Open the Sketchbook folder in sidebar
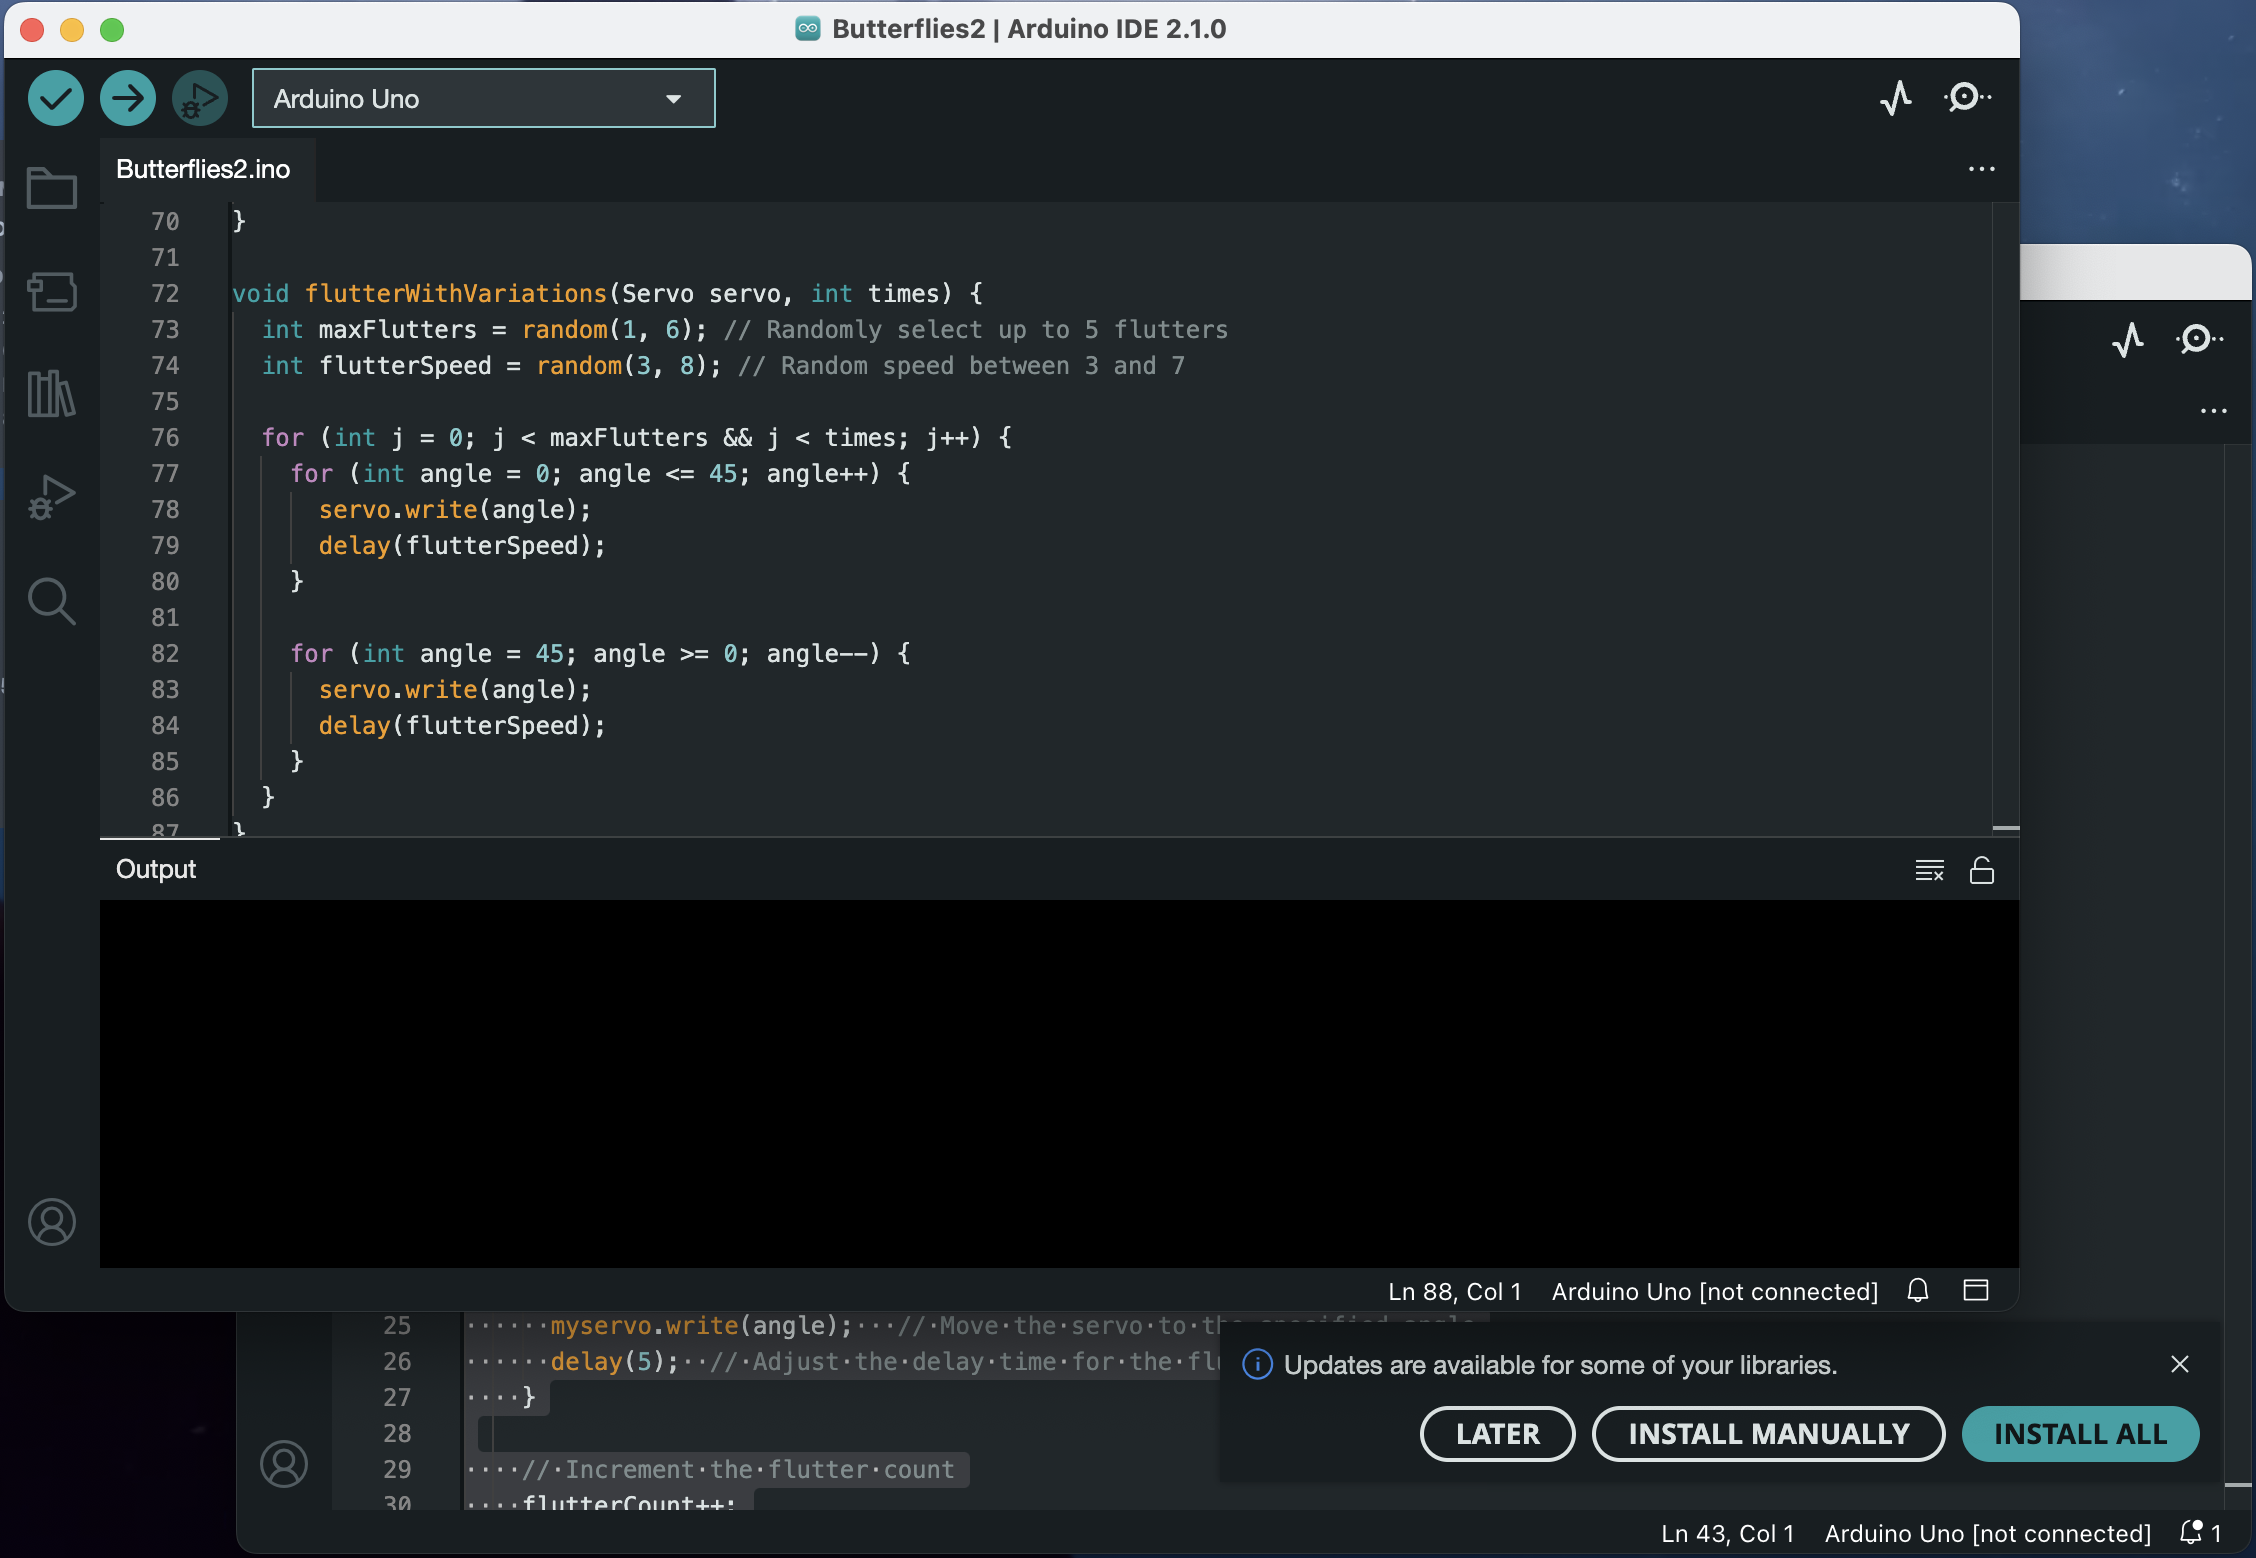The width and height of the screenshot is (2256, 1558). click(x=52, y=188)
